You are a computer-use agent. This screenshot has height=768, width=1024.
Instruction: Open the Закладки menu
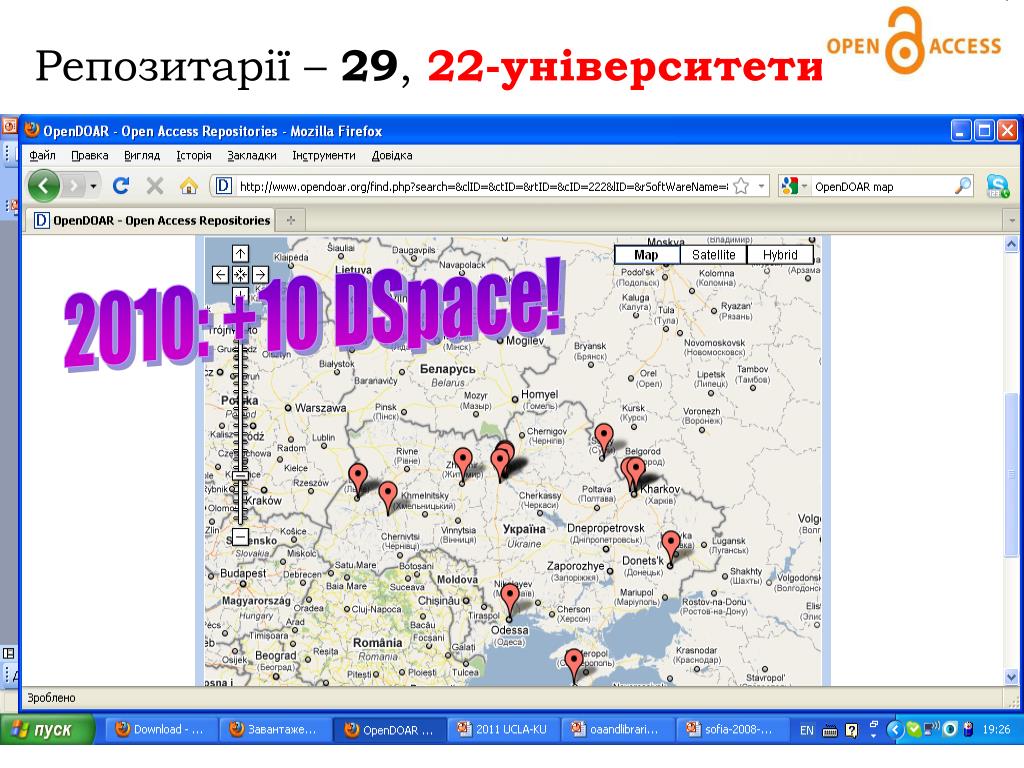pyautogui.click(x=252, y=155)
